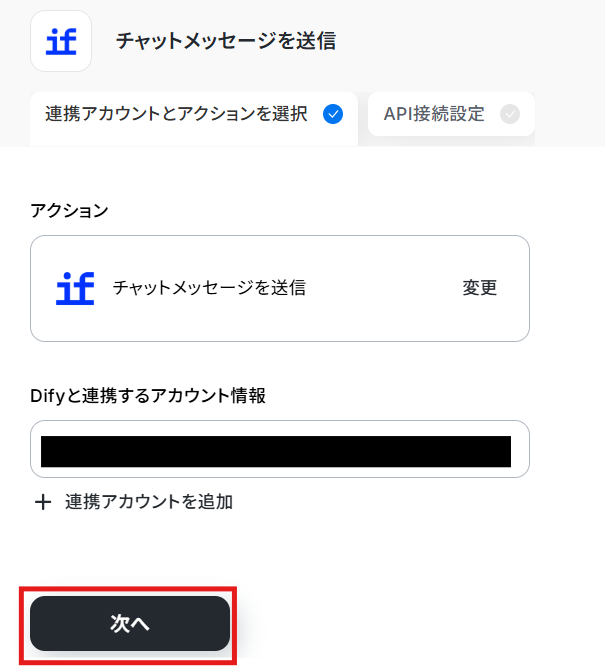
Task: Open the Dify linked account selection field
Action: [x=280, y=449]
